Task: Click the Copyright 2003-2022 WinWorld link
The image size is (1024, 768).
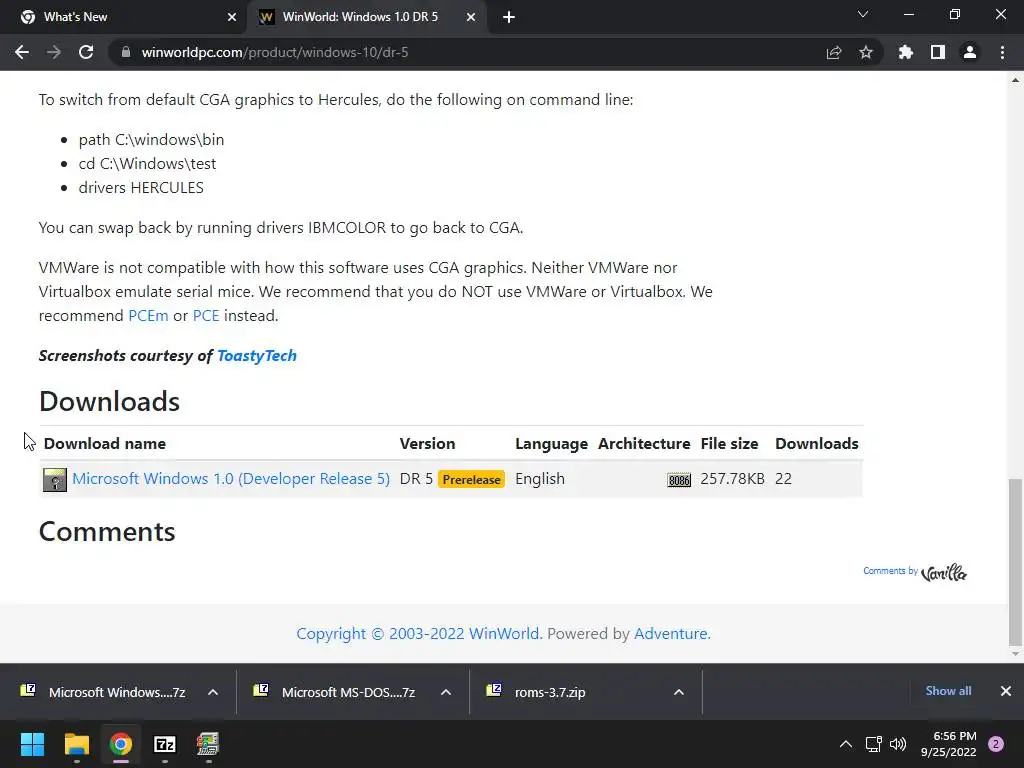Action: coord(419,633)
